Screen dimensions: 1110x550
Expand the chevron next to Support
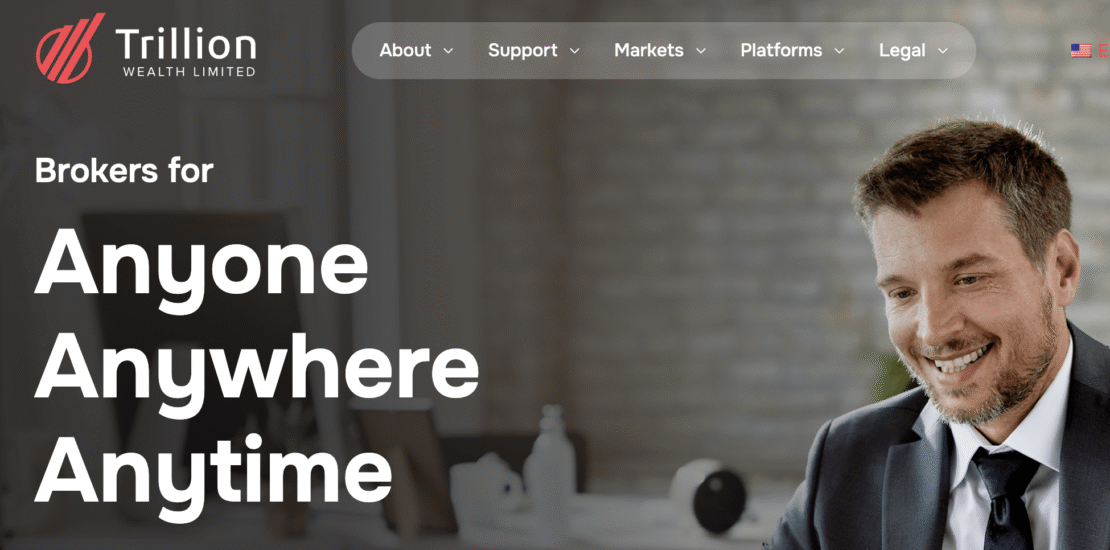[x=575, y=51]
